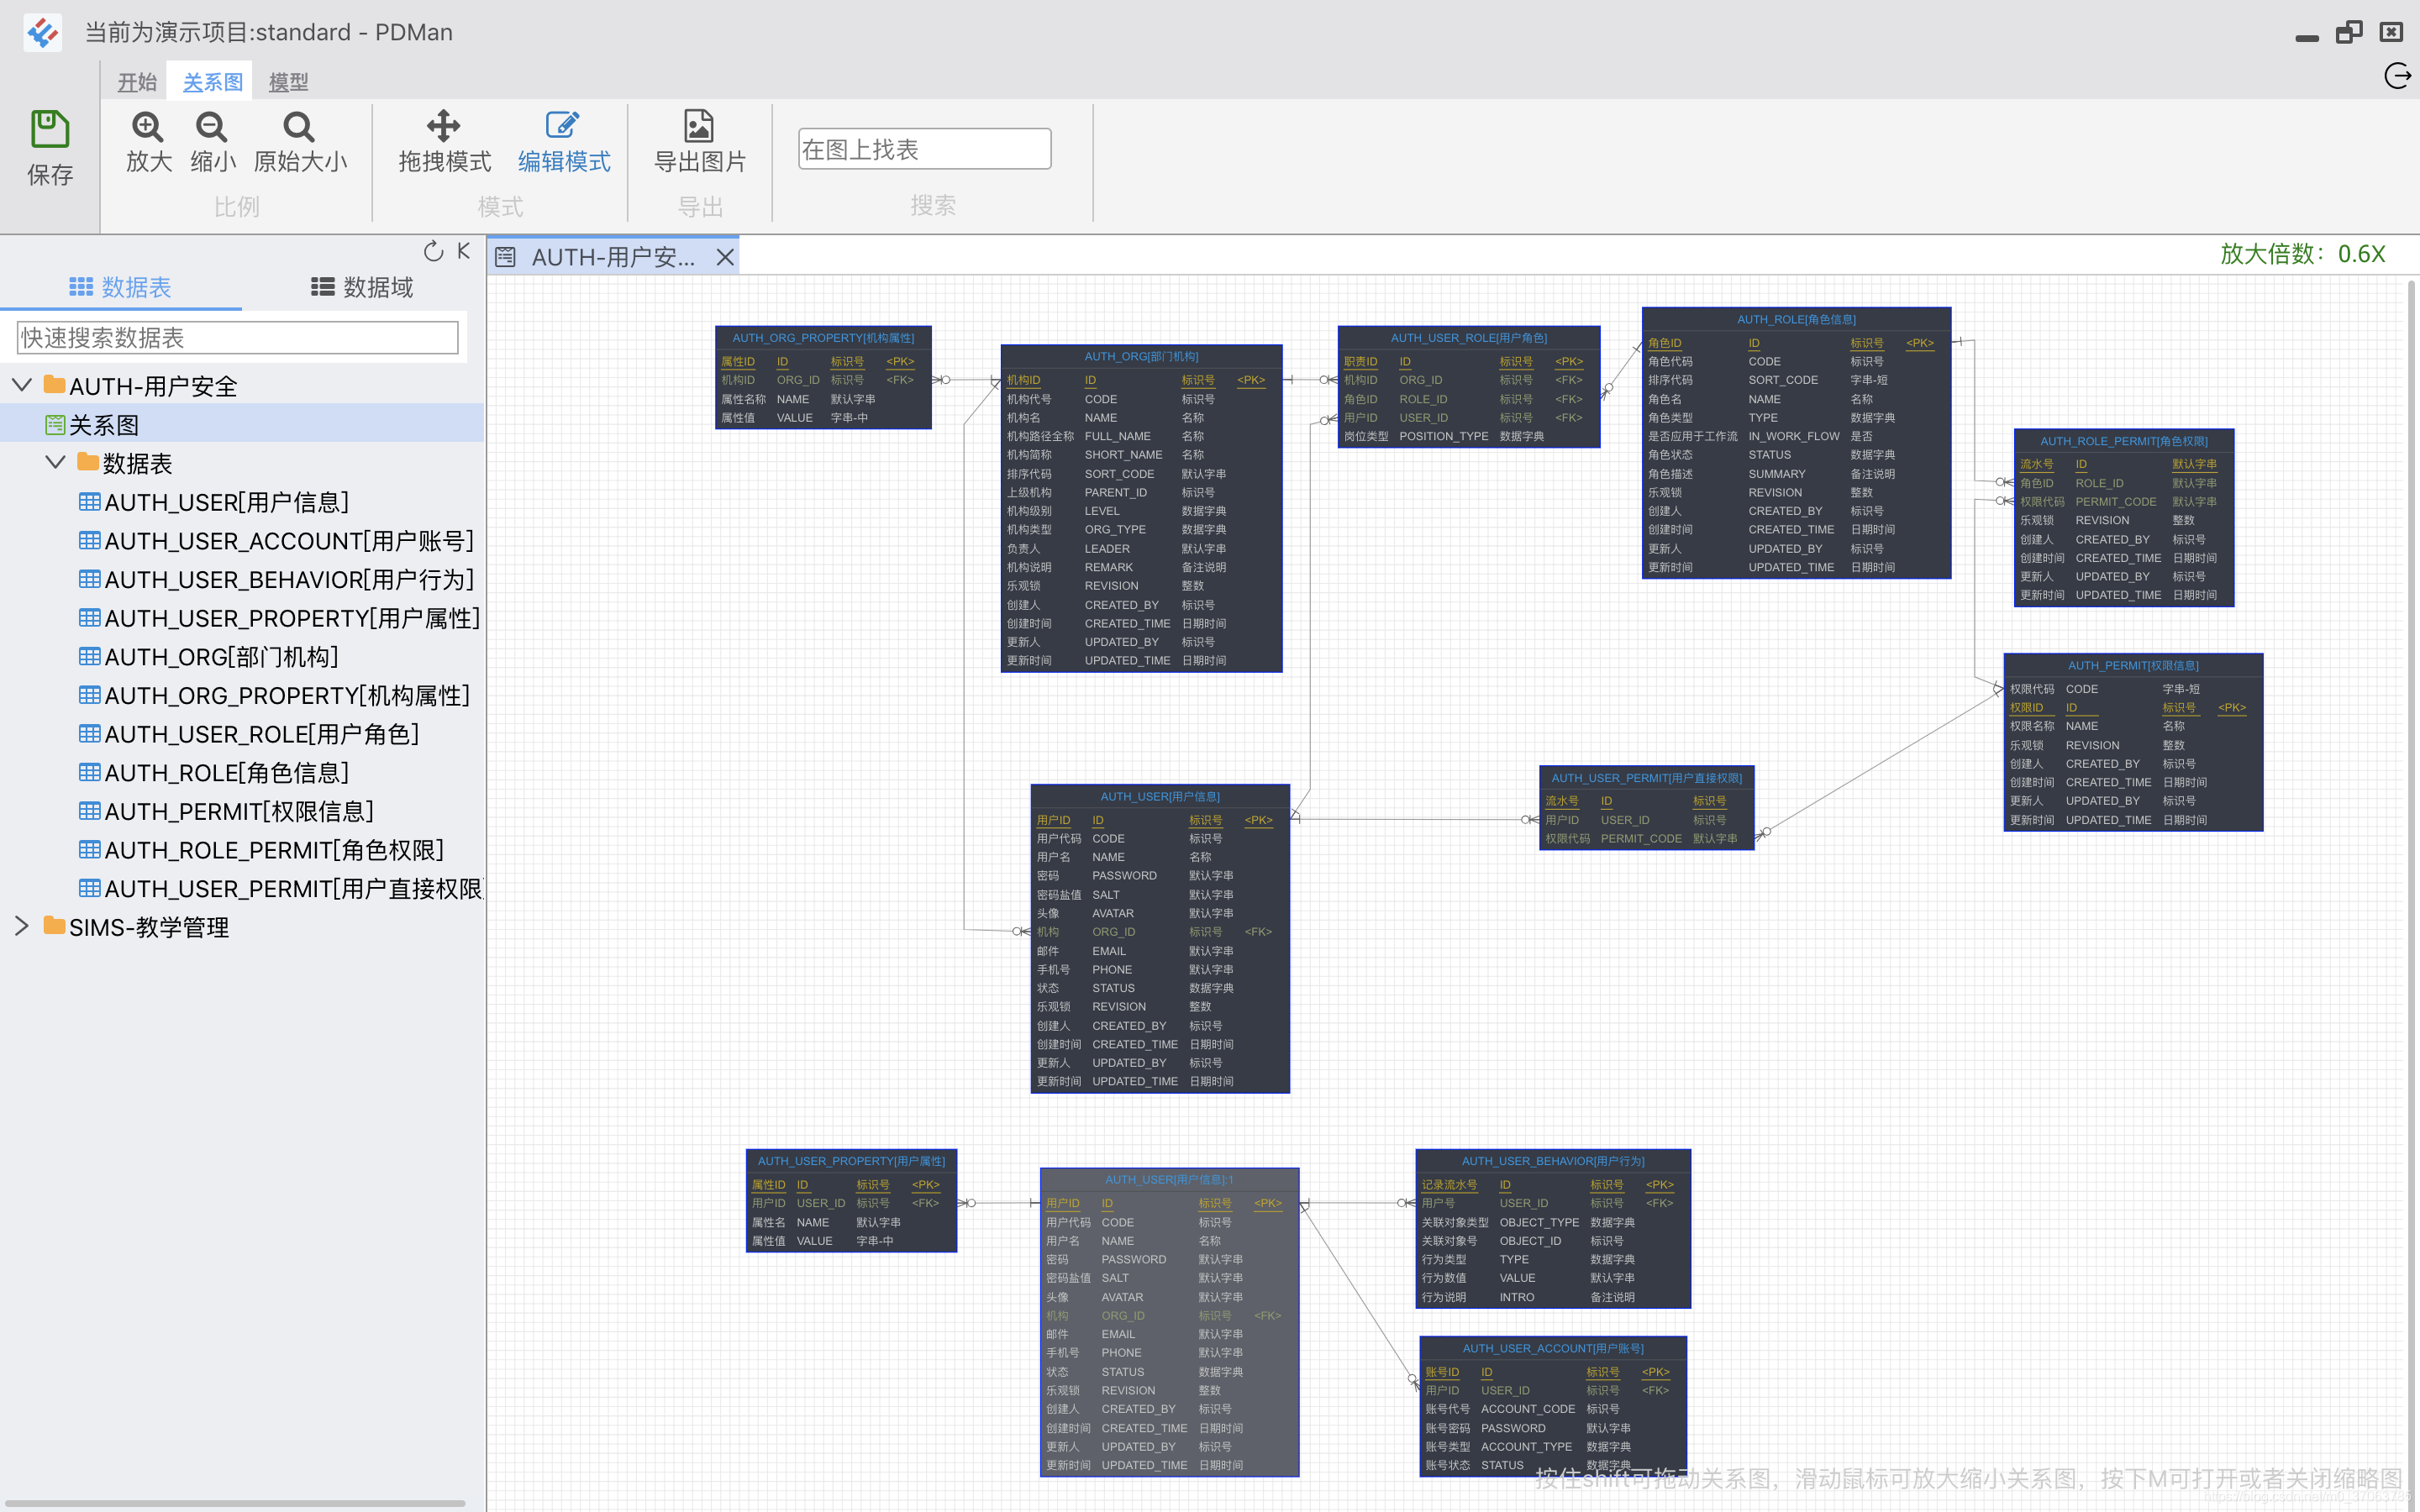Click table icon beside AUTH_USER[用户信息]

[90, 501]
